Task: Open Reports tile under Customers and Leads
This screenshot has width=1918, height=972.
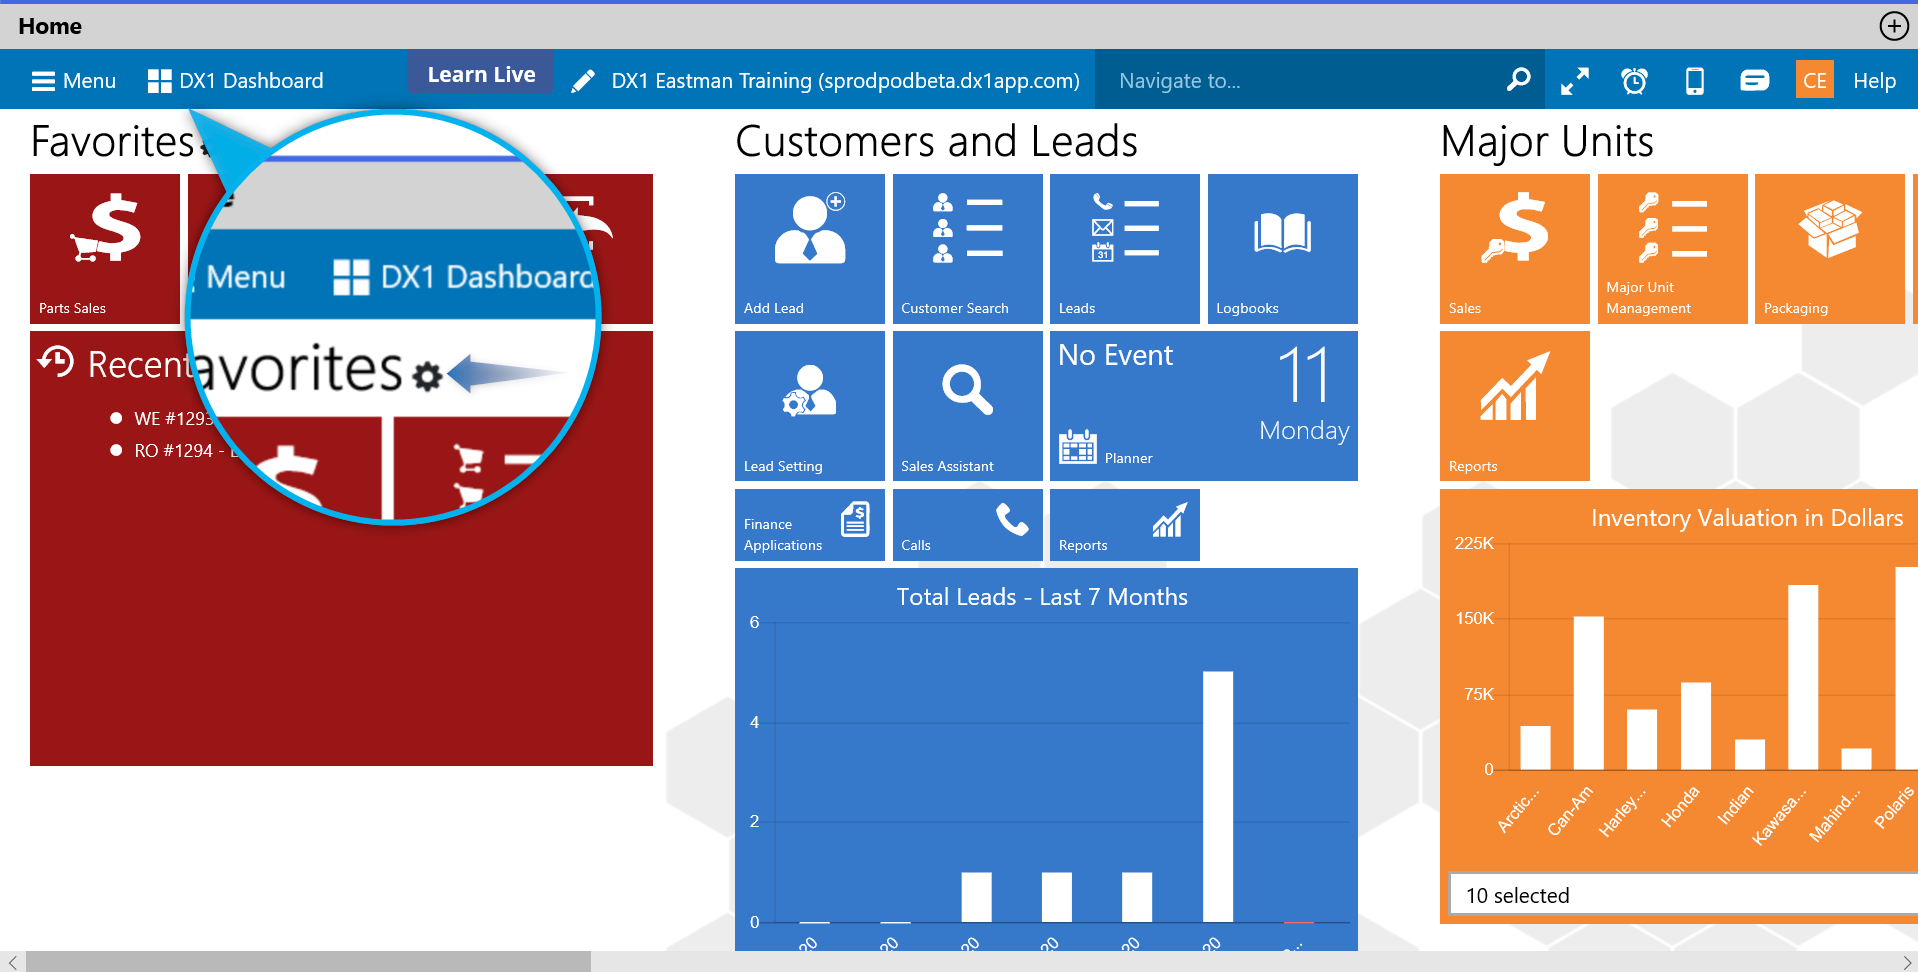Action: (1125, 525)
